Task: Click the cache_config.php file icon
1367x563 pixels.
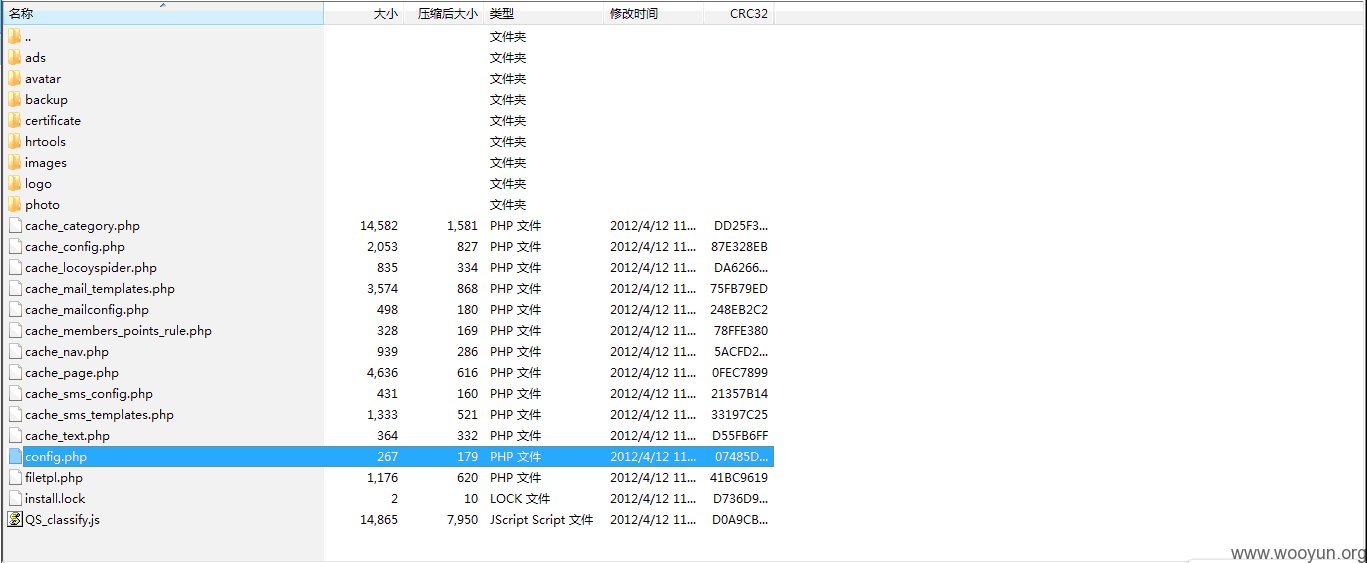Action: [14, 247]
